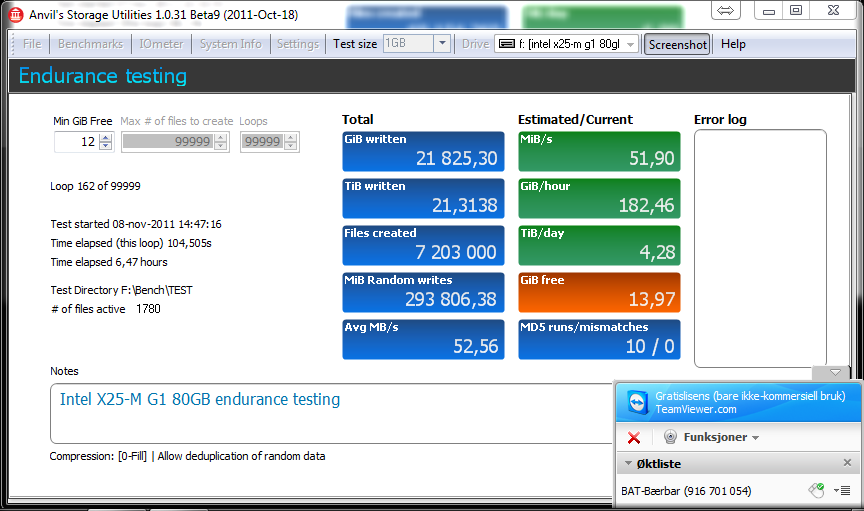Click the TiB/day green tile
The height and width of the screenshot is (511, 864).
click(x=599, y=245)
